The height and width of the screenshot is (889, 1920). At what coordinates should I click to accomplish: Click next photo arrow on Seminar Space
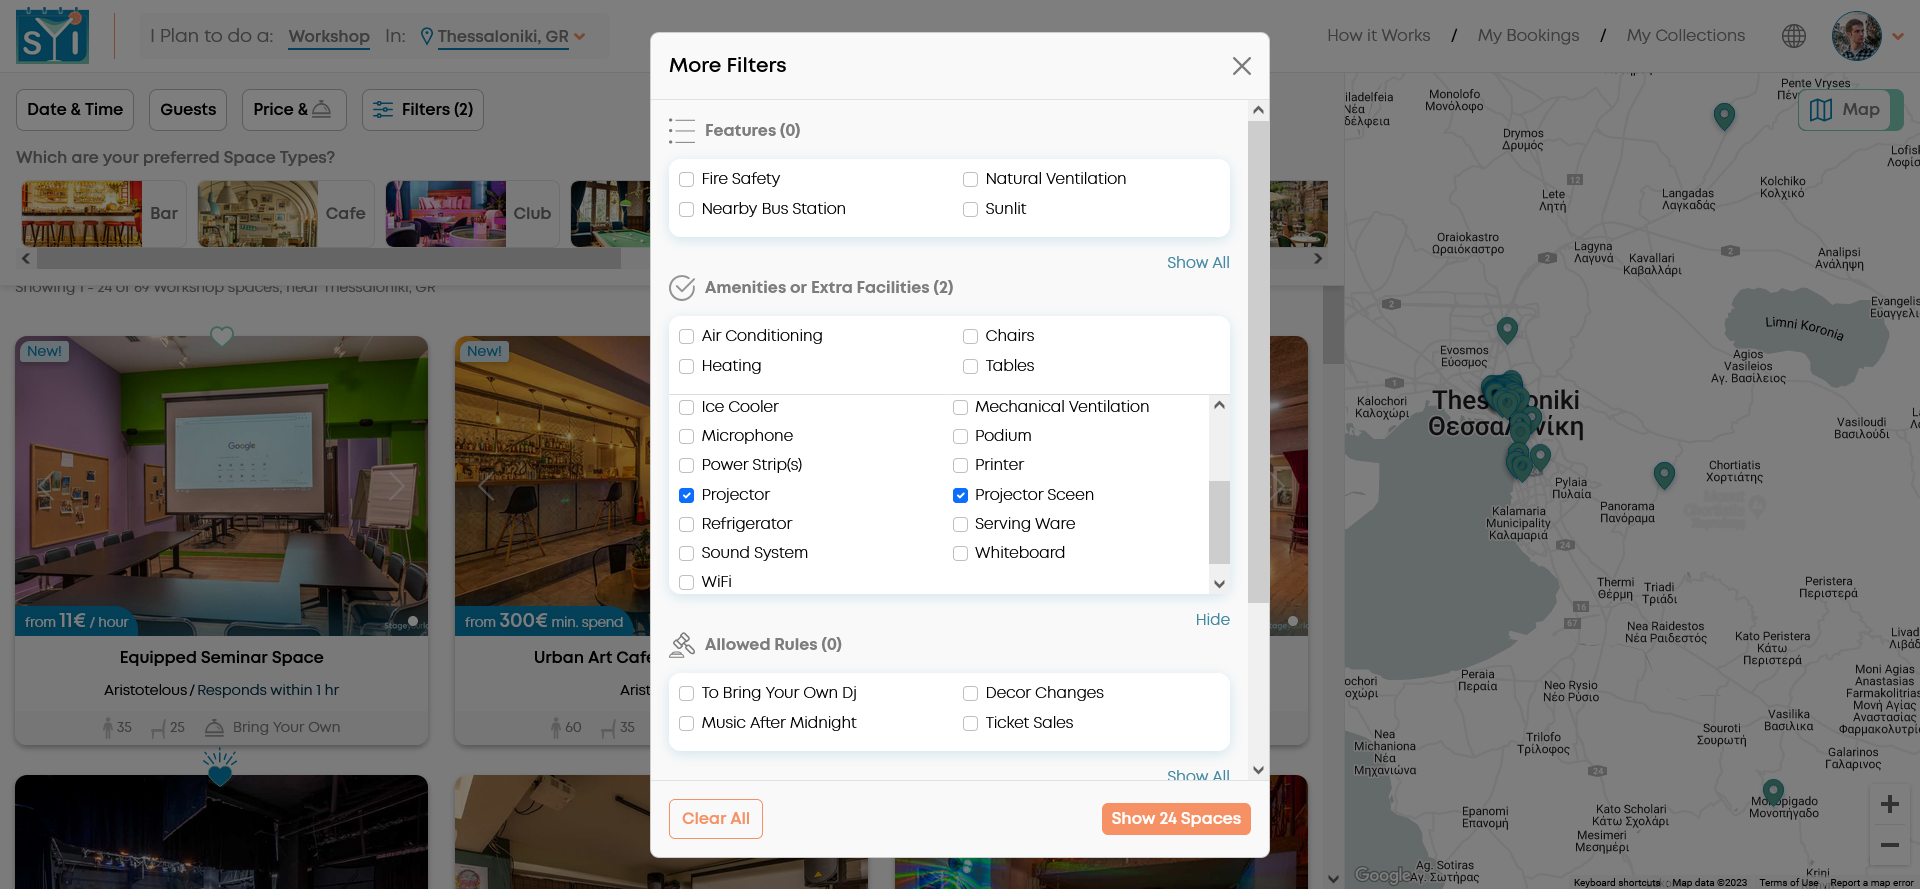coord(397,486)
